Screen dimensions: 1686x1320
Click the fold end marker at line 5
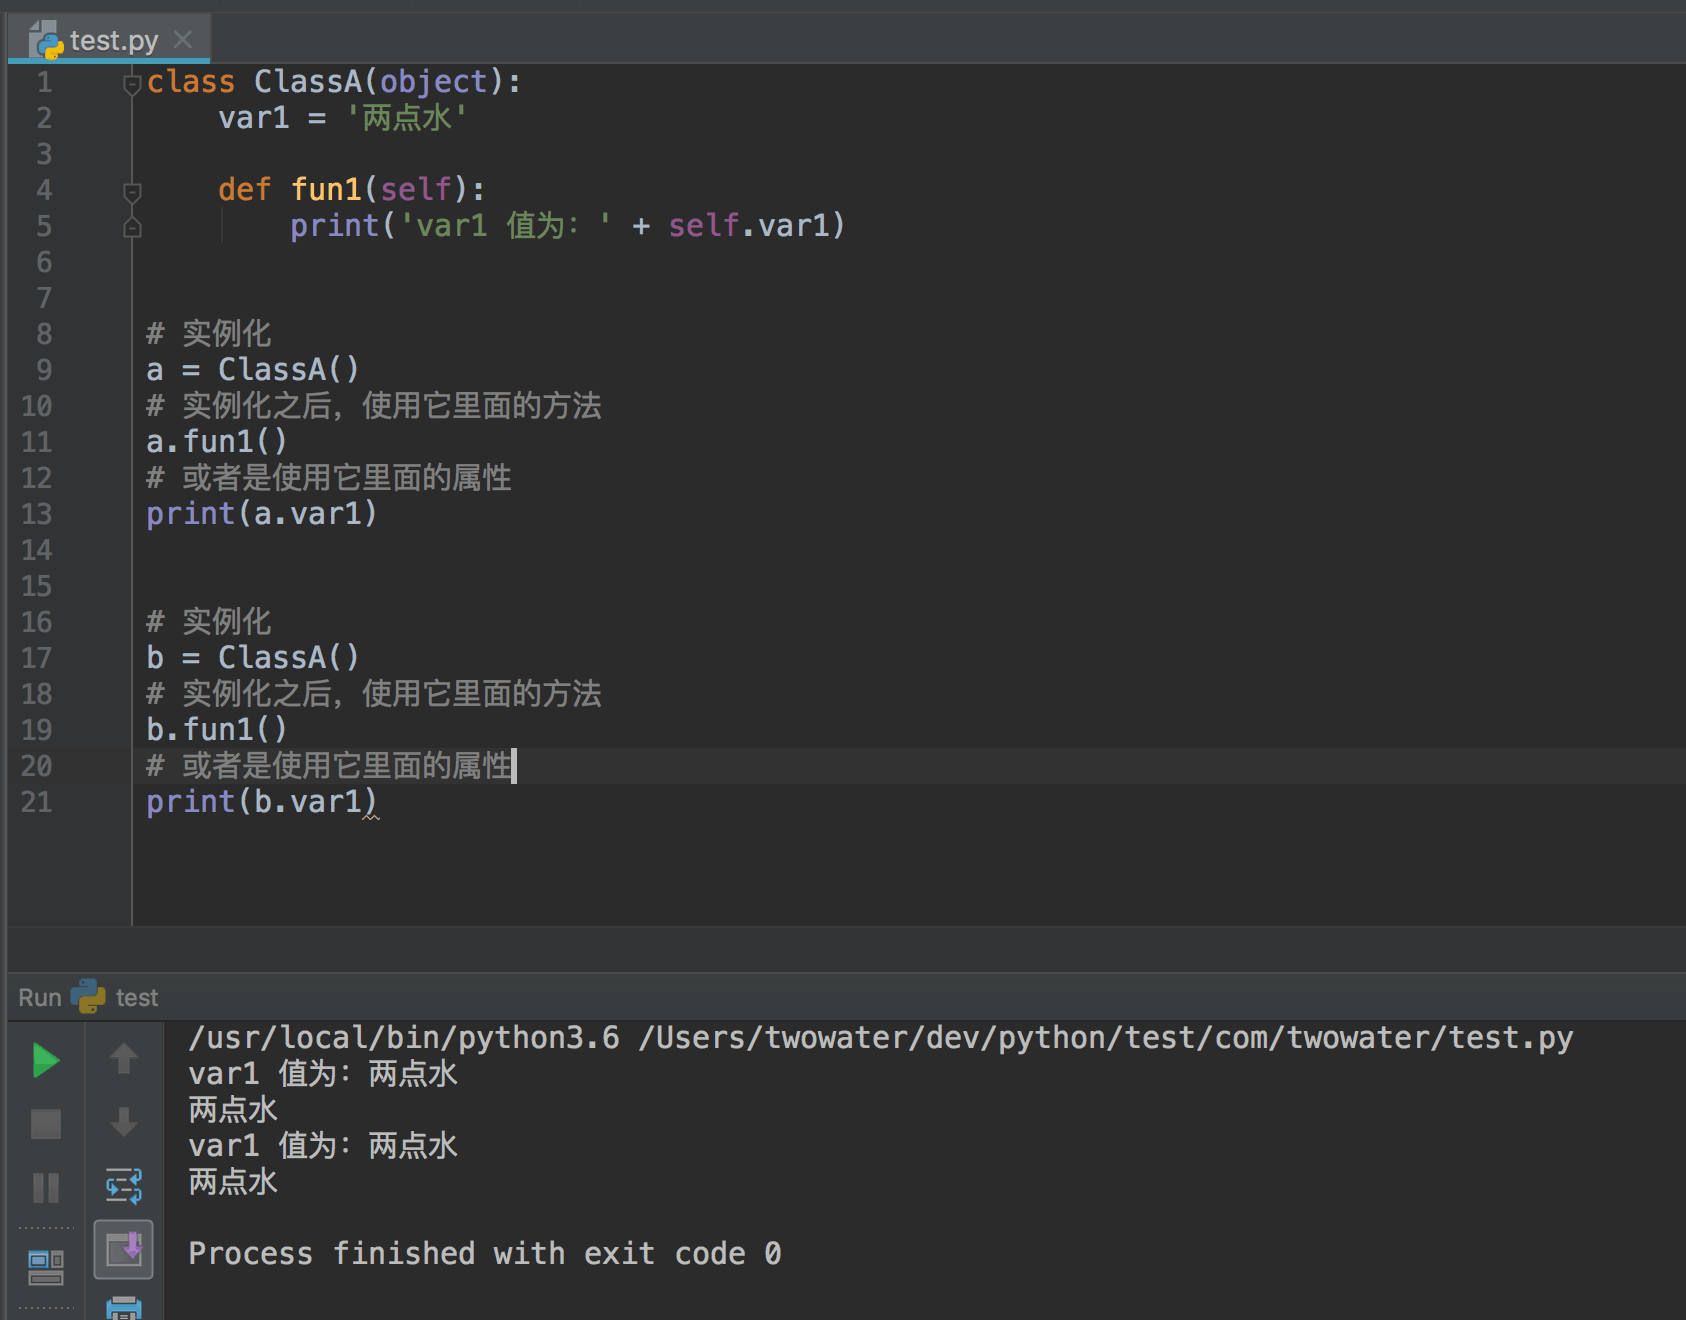(132, 227)
